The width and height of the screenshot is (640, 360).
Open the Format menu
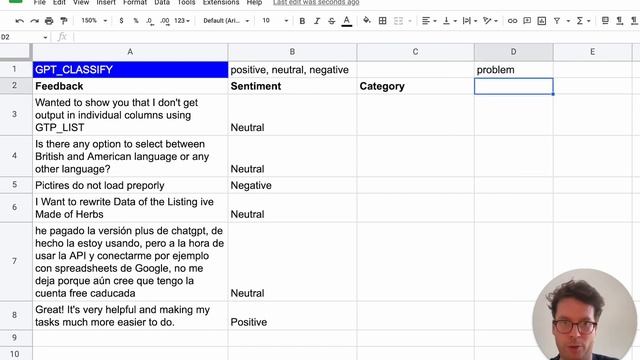(x=135, y=2)
